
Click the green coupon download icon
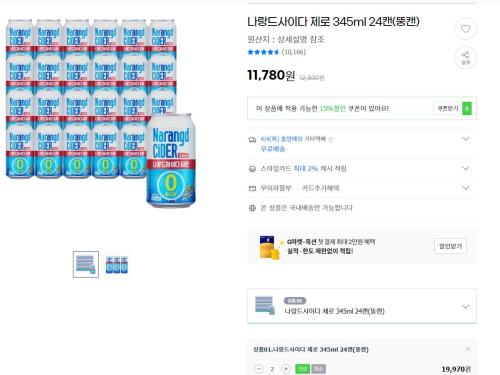[467, 108]
